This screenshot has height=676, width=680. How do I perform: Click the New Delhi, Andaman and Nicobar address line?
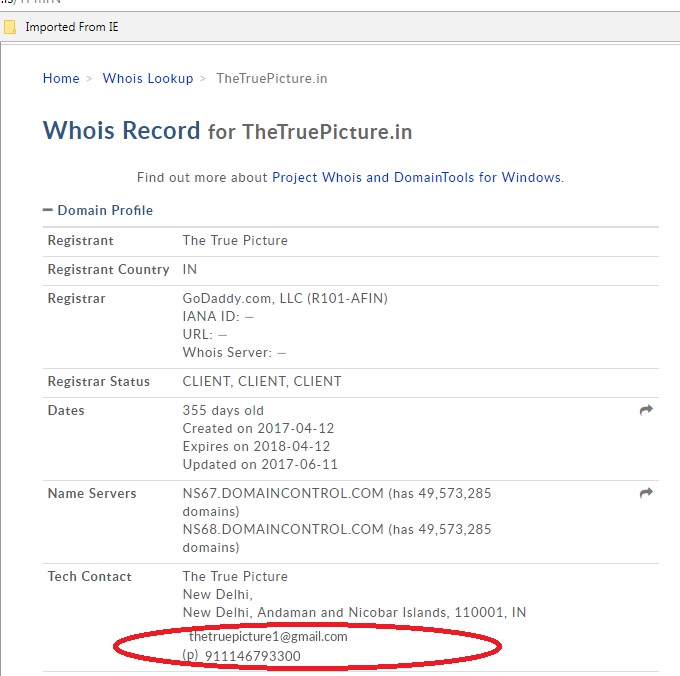pos(354,612)
